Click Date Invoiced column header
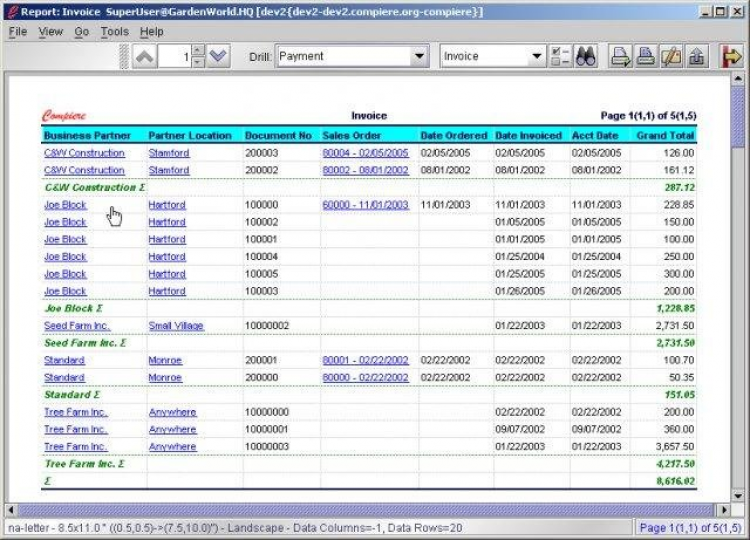750x540 pixels. pyautogui.click(x=529, y=135)
